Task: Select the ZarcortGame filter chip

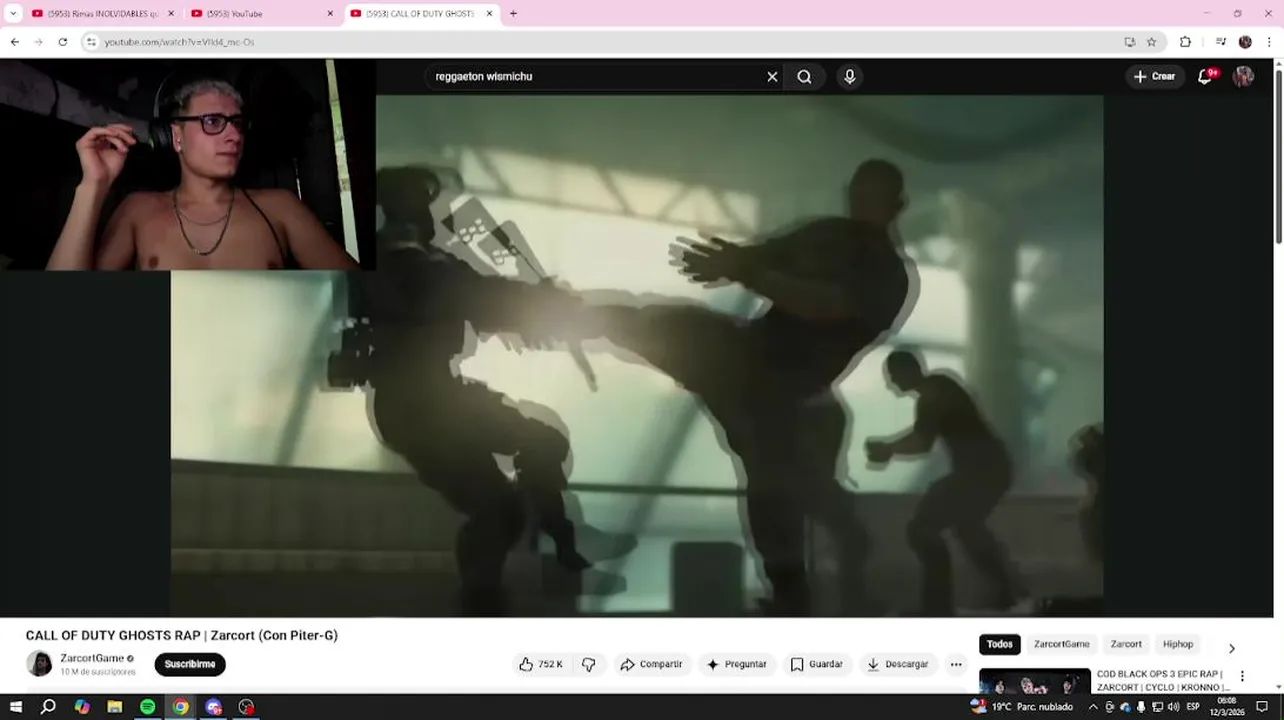Action: coord(1062,645)
